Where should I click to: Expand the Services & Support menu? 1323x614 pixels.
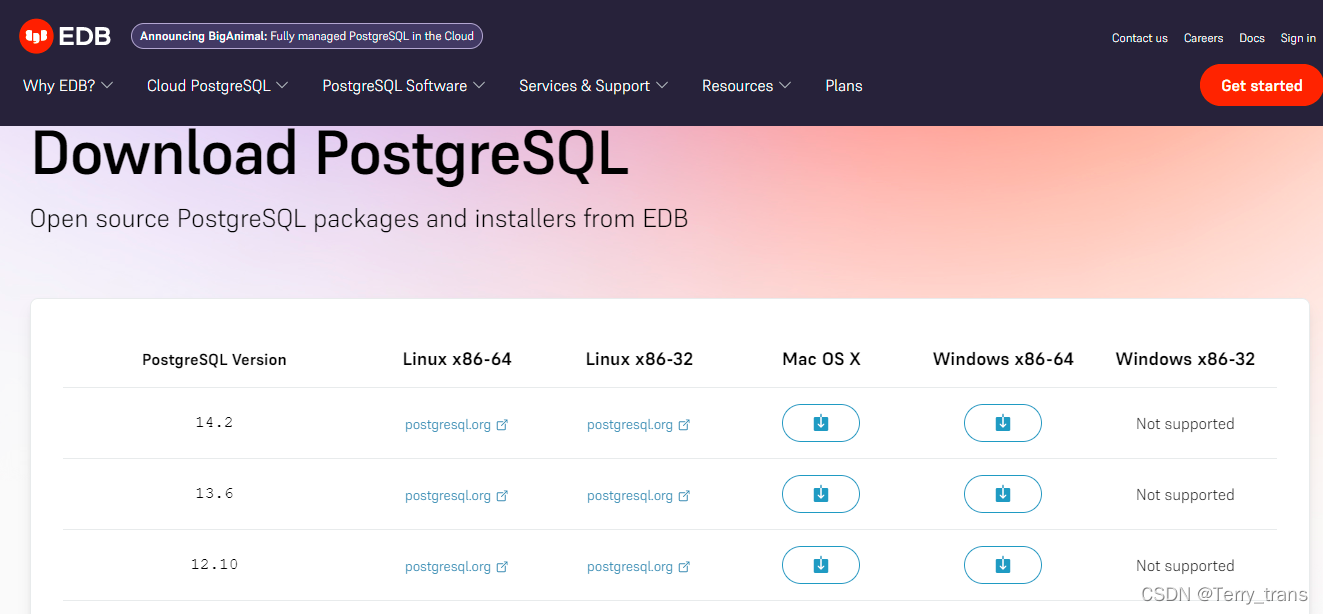593,86
